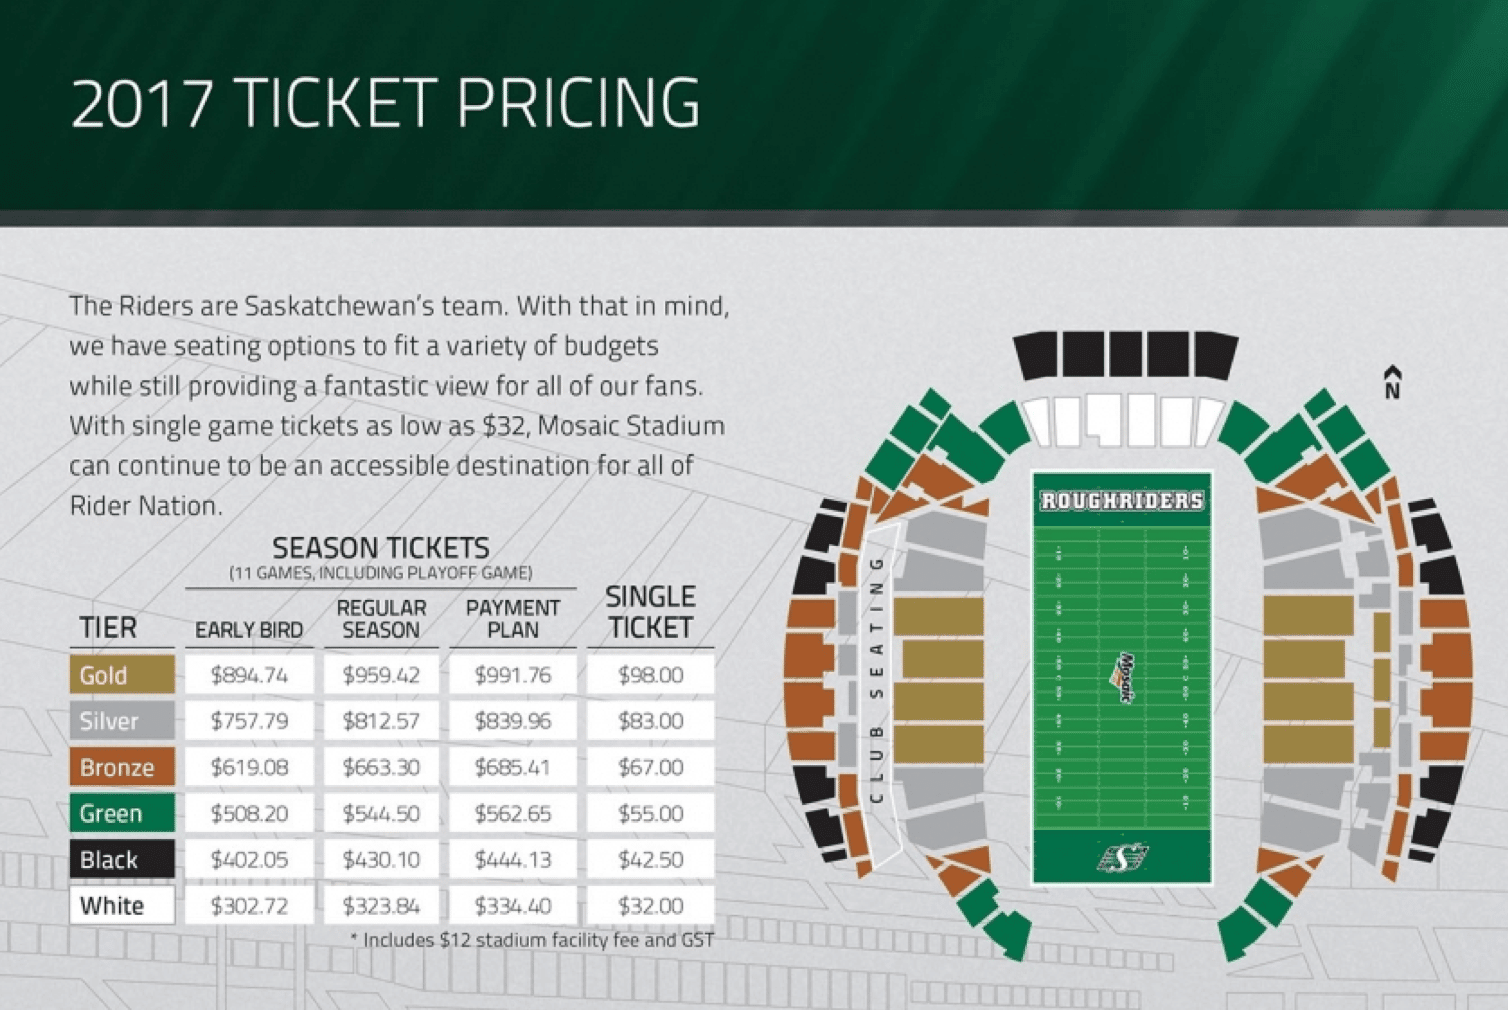Click the Gold tier color swatch
Screen dimensions: 1508x1010
122,675
